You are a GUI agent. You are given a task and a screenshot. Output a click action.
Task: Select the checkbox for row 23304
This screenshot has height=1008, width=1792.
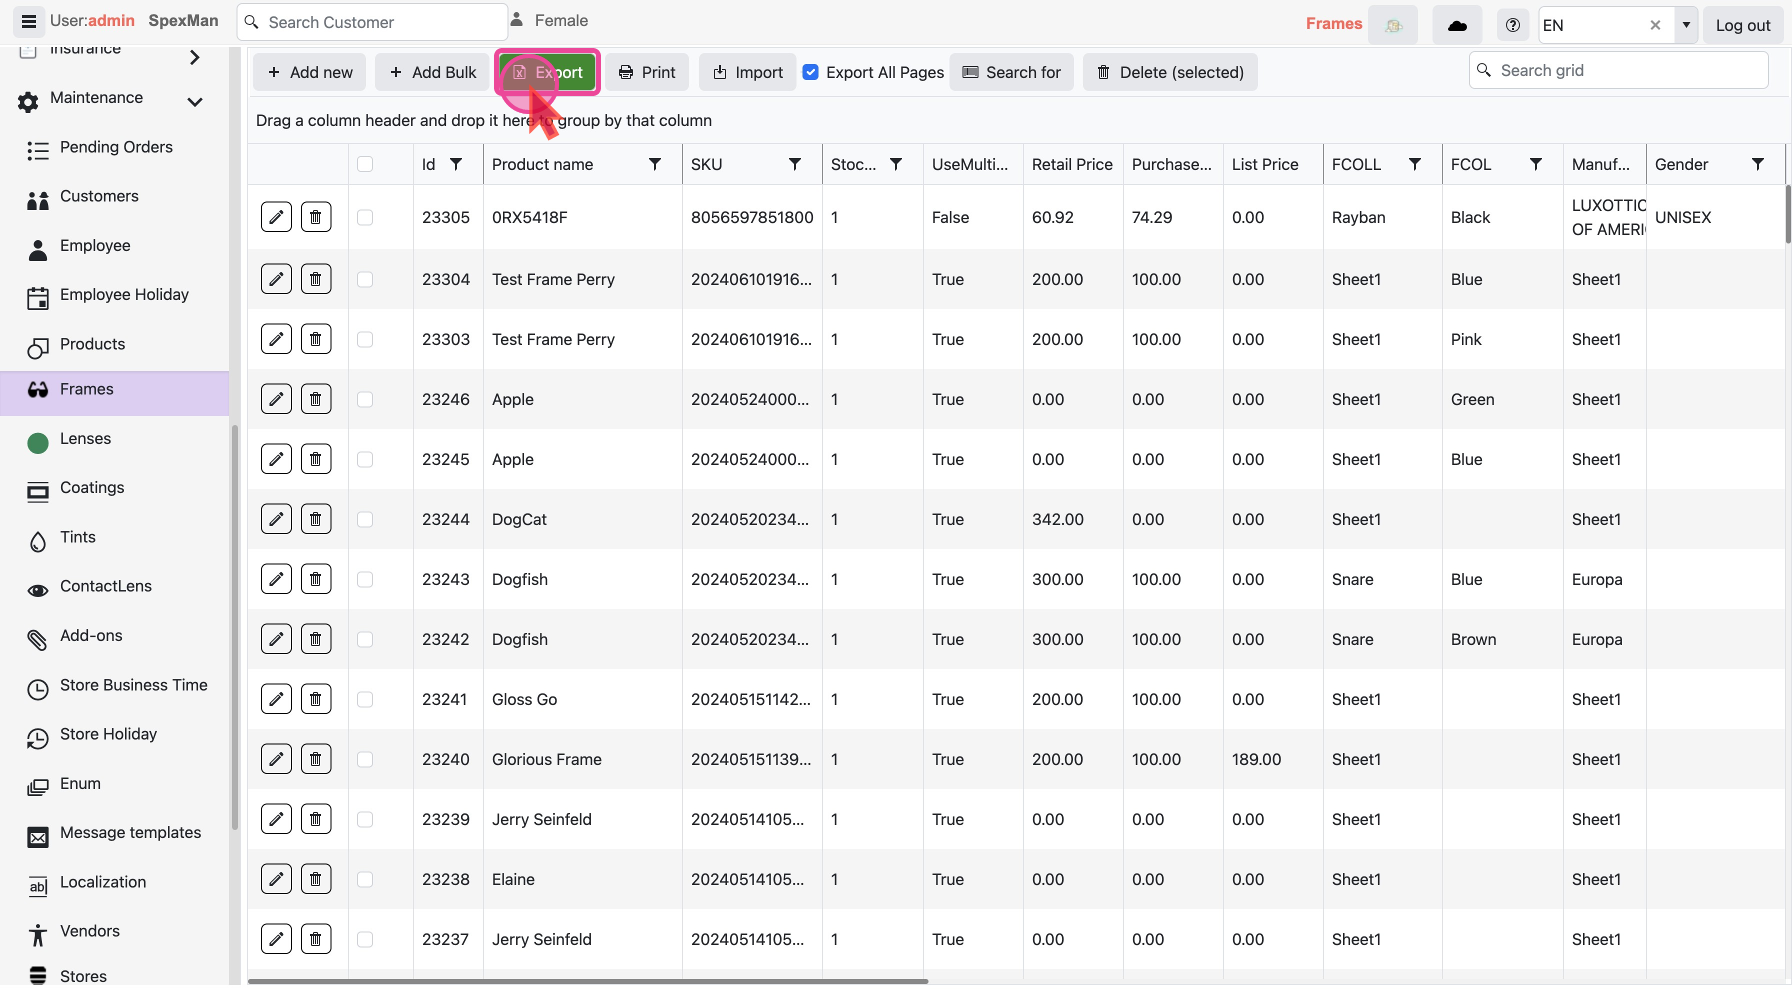click(365, 279)
